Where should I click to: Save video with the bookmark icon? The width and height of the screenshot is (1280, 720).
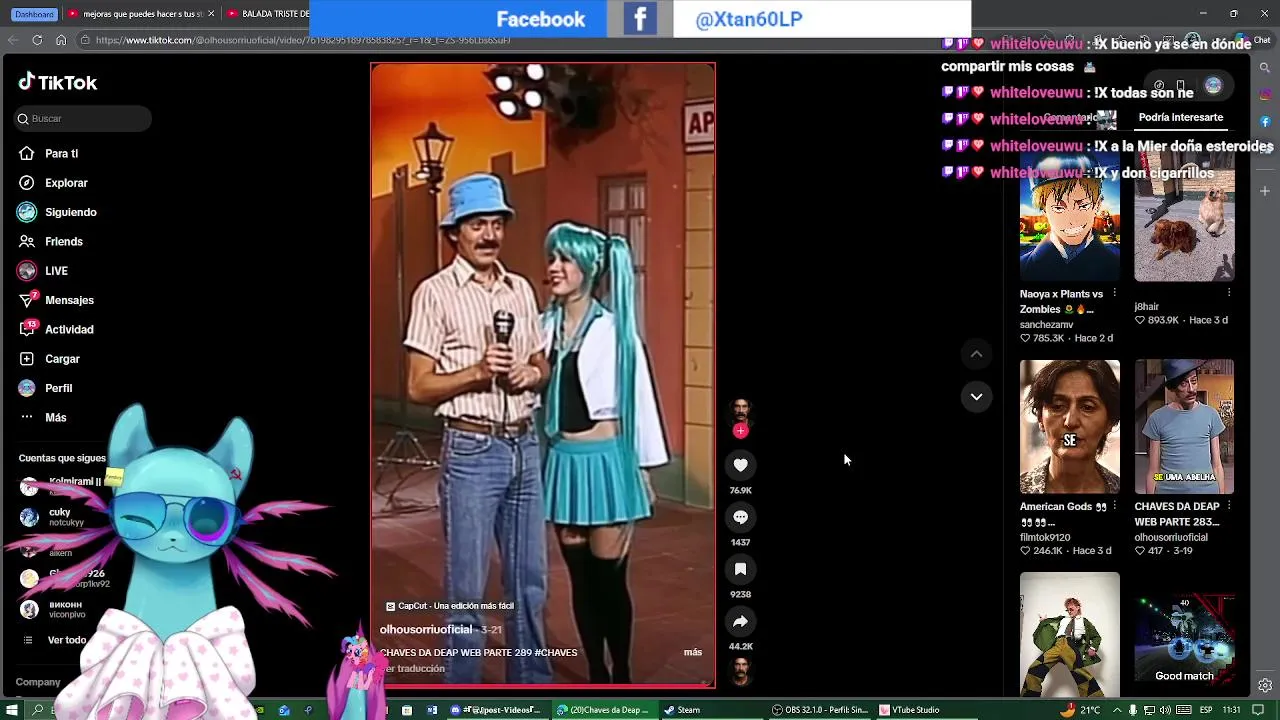pos(740,569)
